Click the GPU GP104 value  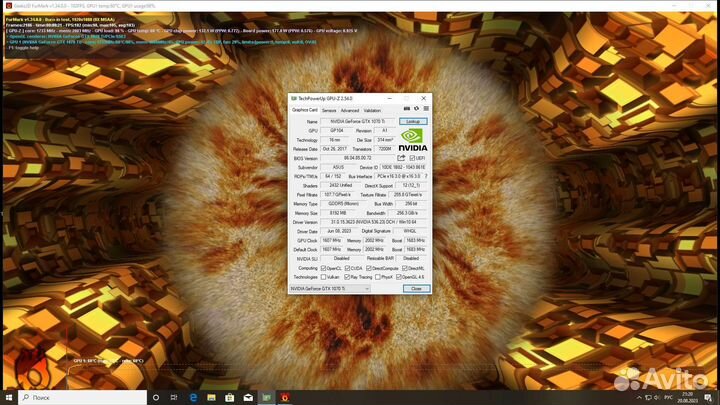337,130
